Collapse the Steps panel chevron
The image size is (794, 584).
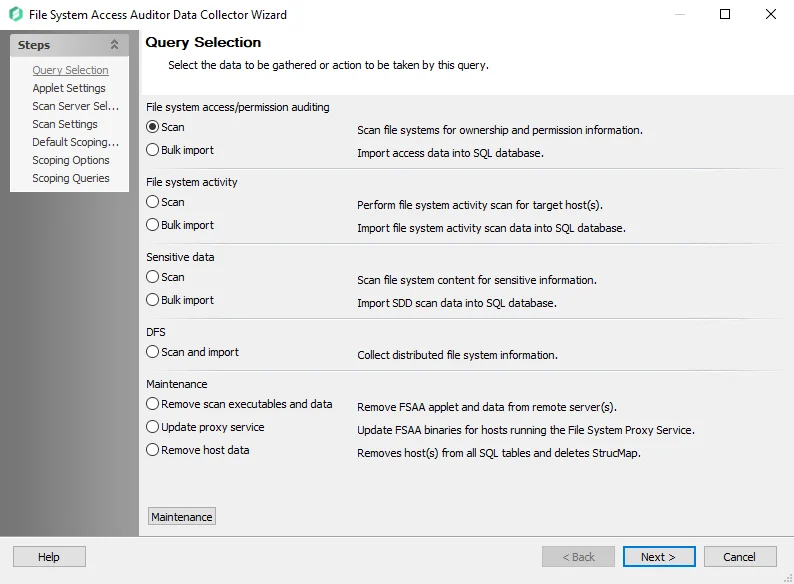click(x=114, y=45)
